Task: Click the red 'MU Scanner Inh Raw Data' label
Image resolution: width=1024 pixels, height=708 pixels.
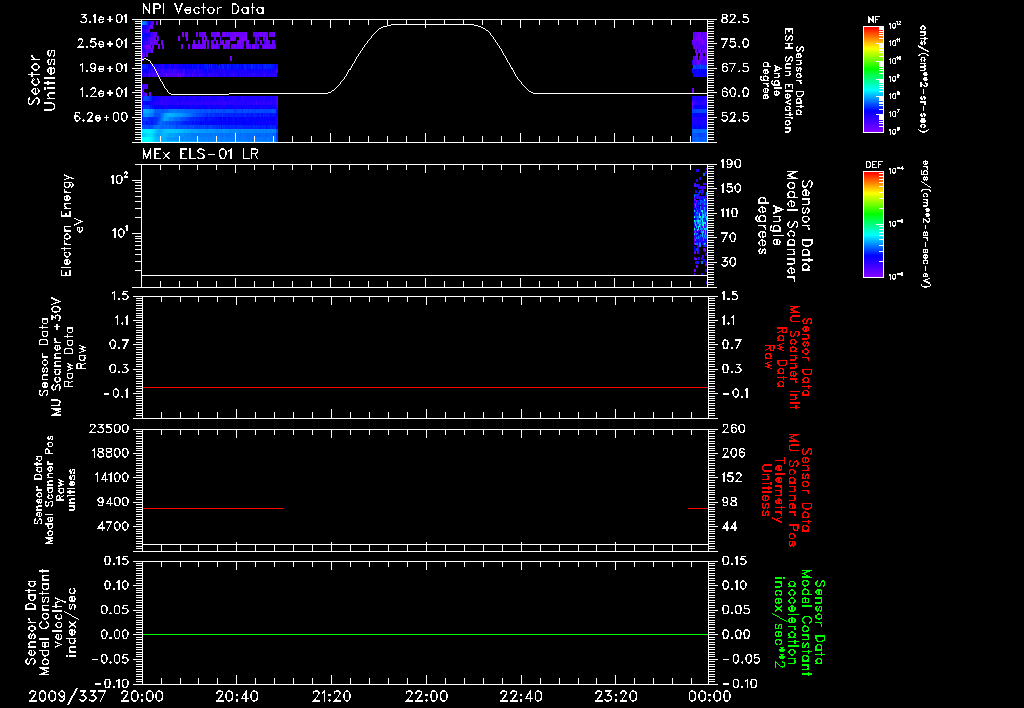Action: pos(788,357)
